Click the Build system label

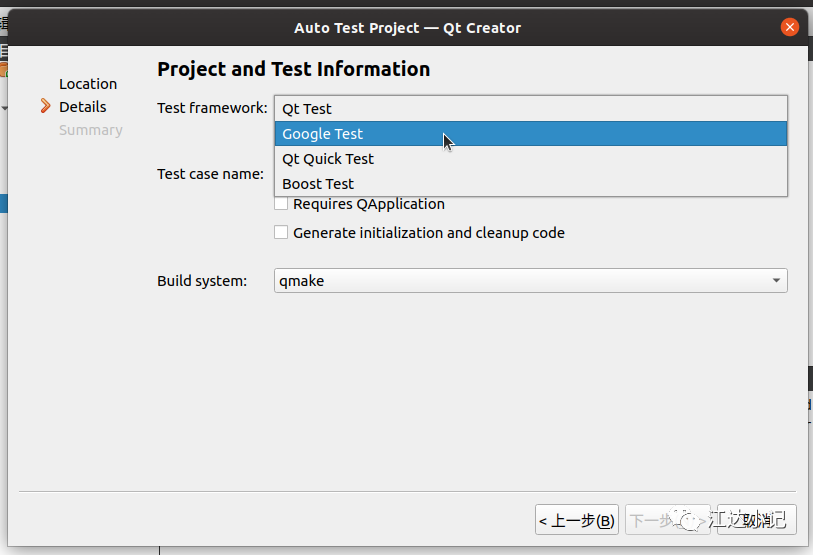[x=202, y=281]
